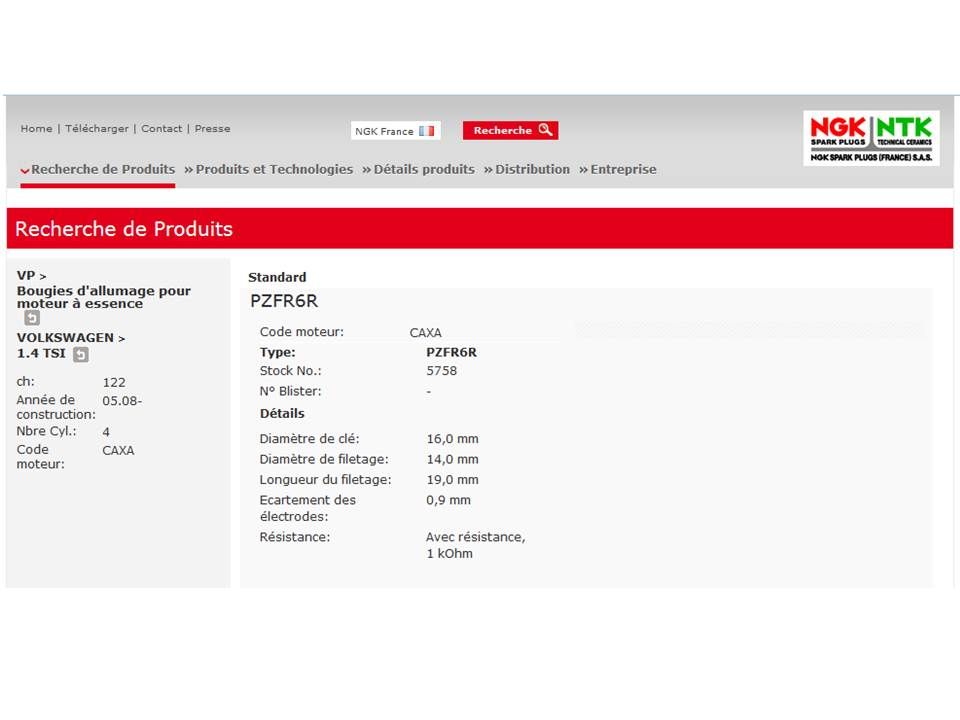Click the French flag icon
Image resolution: width=960 pixels, height=720 pixels.
pyautogui.click(x=427, y=131)
